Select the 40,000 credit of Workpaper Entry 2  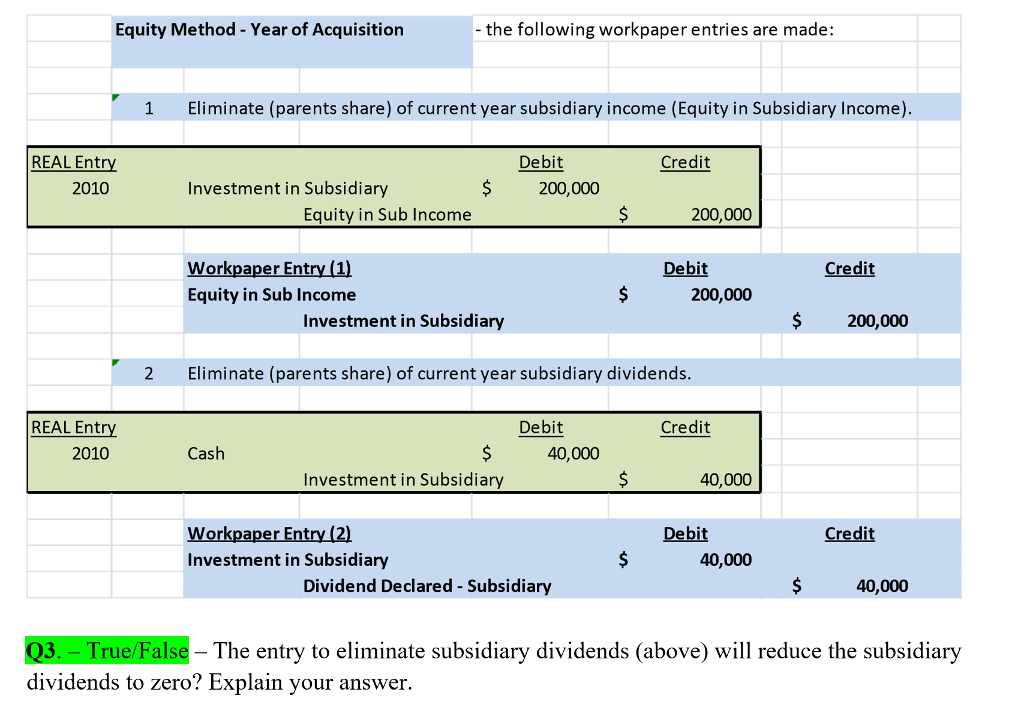(882, 586)
